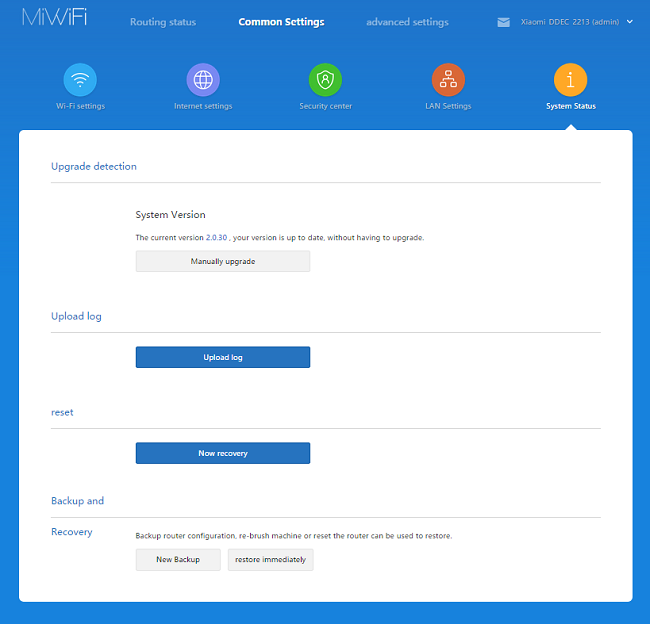Create a New Backup of router configuration

(178, 560)
